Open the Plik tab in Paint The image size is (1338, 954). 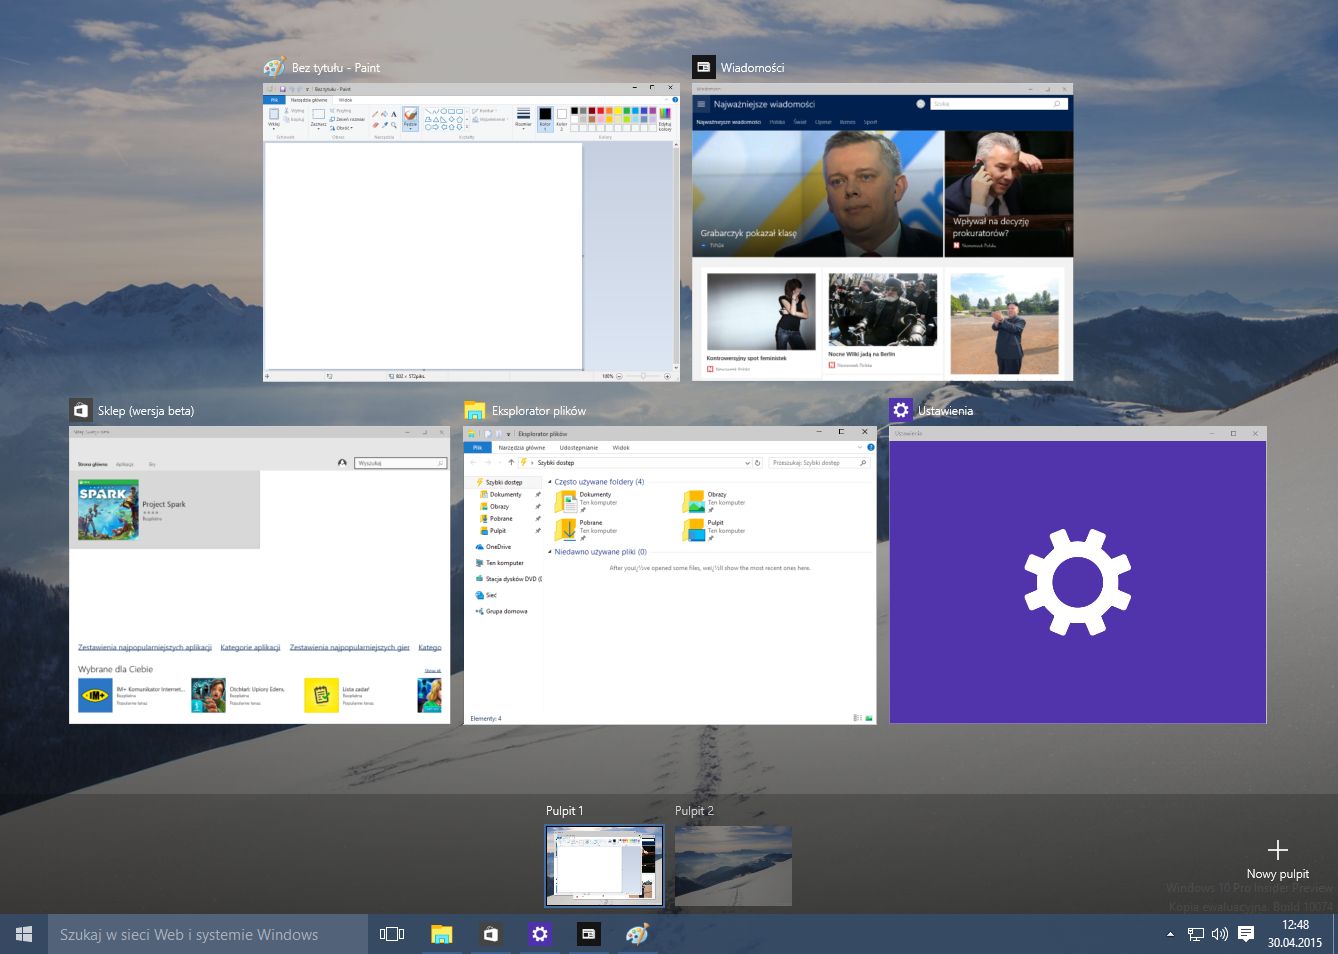pos(275,100)
